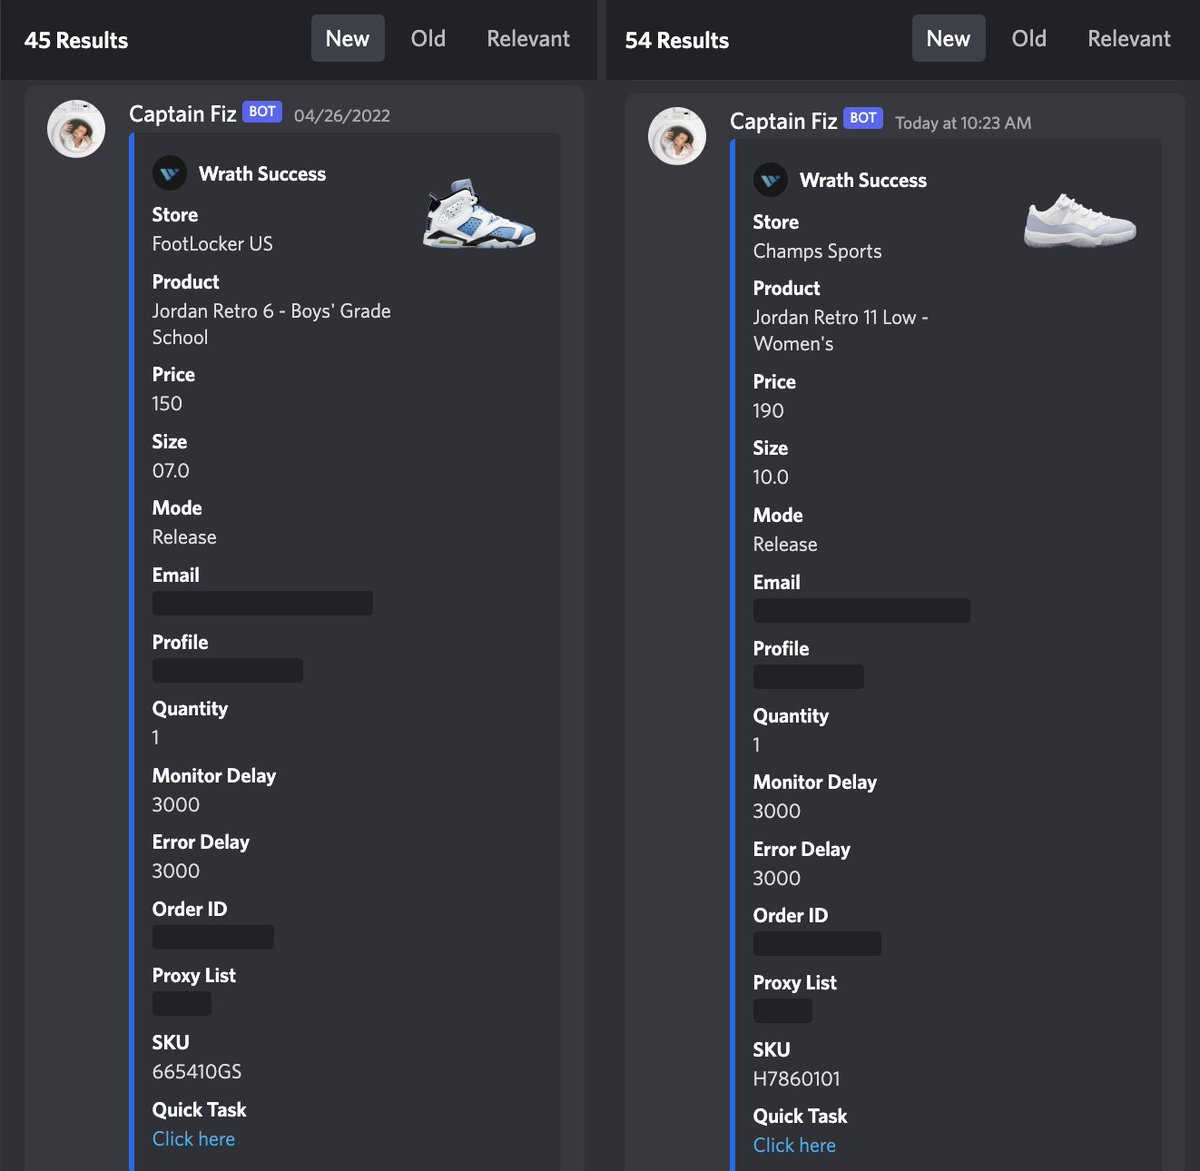Click BOT badge in 04/26/2022 message

click(x=262, y=112)
